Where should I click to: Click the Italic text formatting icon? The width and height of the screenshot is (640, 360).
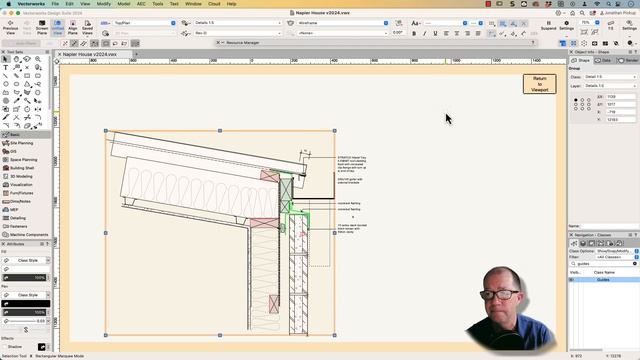click(424, 33)
